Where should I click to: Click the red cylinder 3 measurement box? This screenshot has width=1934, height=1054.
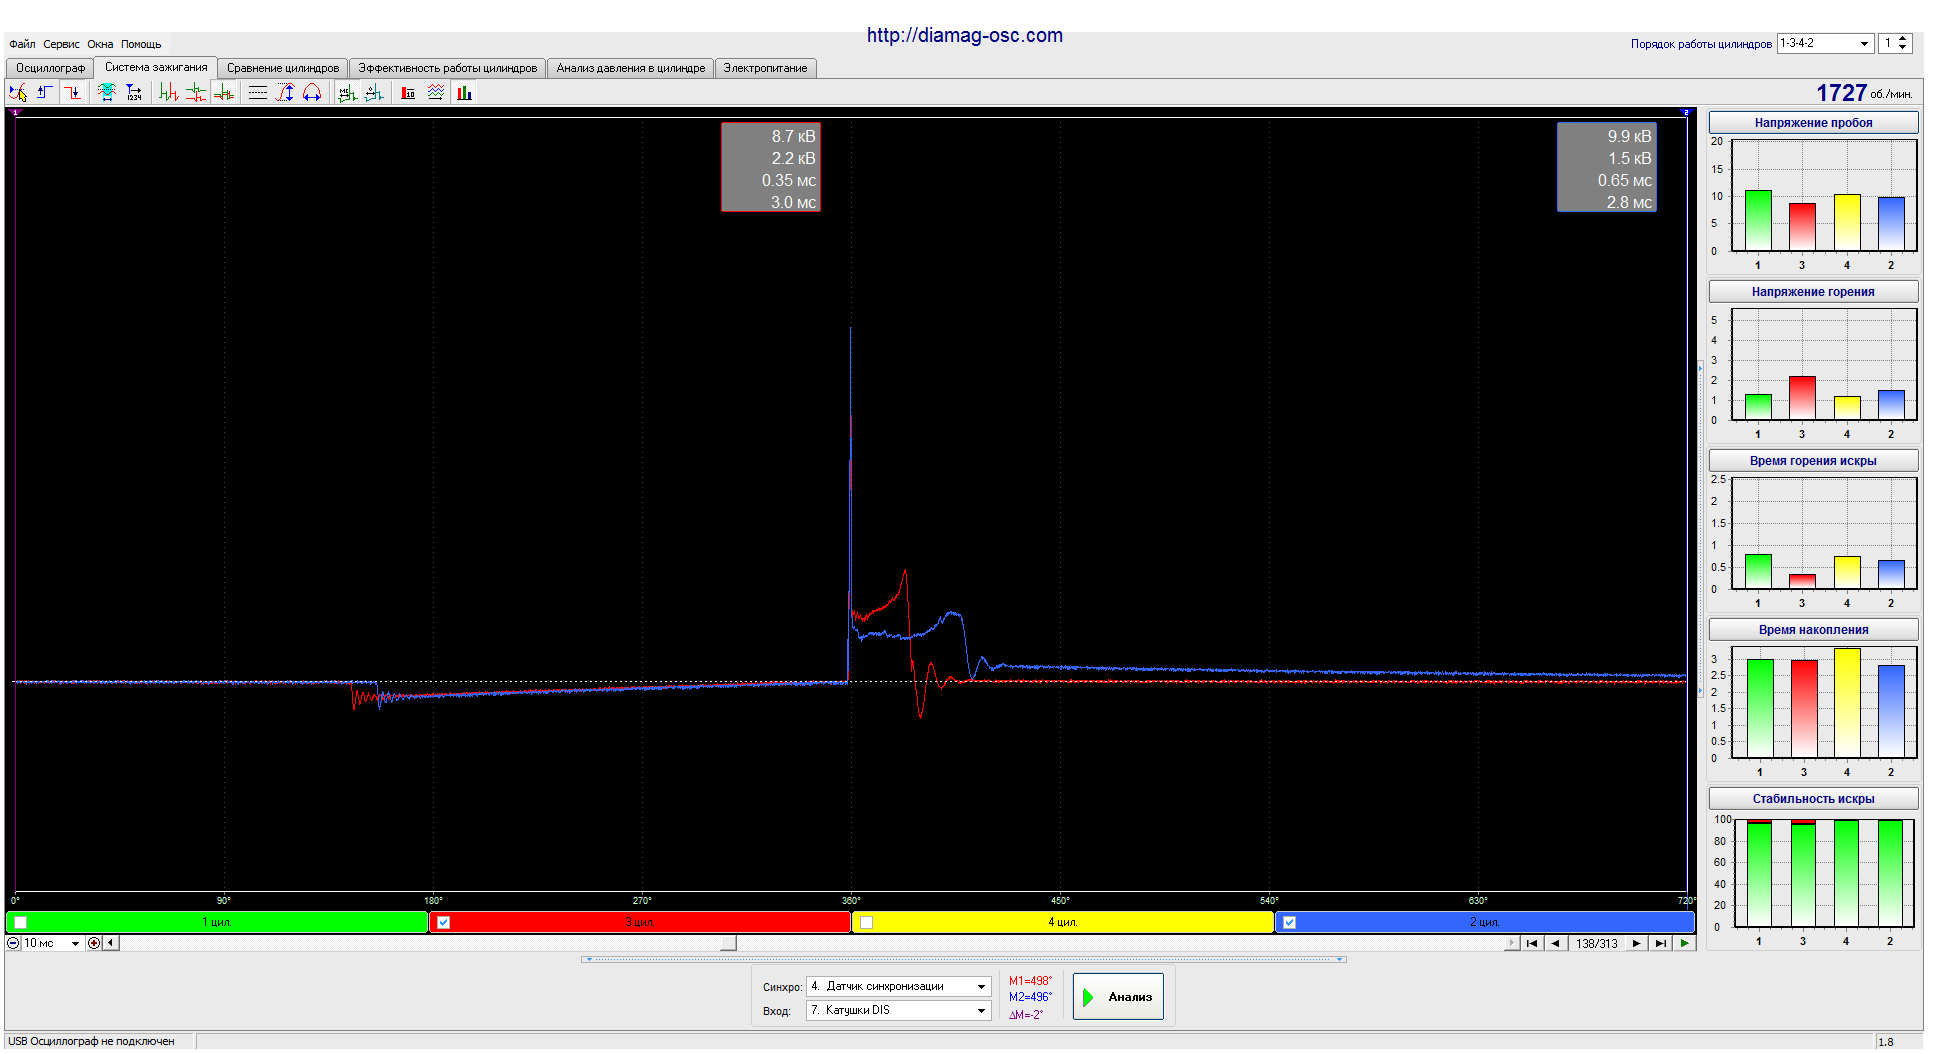pyautogui.click(x=771, y=167)
